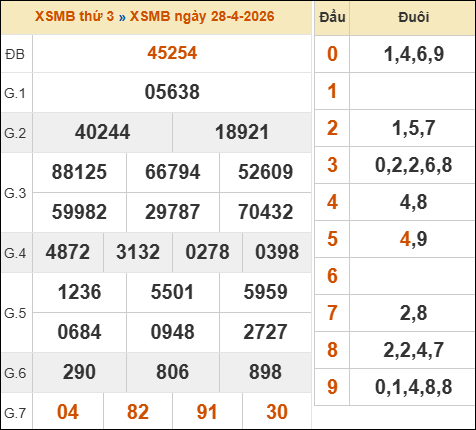The height and width of the screenshot is (430, 476).
Task: Select G.6 number 806
Action: (x=173, y=372)
